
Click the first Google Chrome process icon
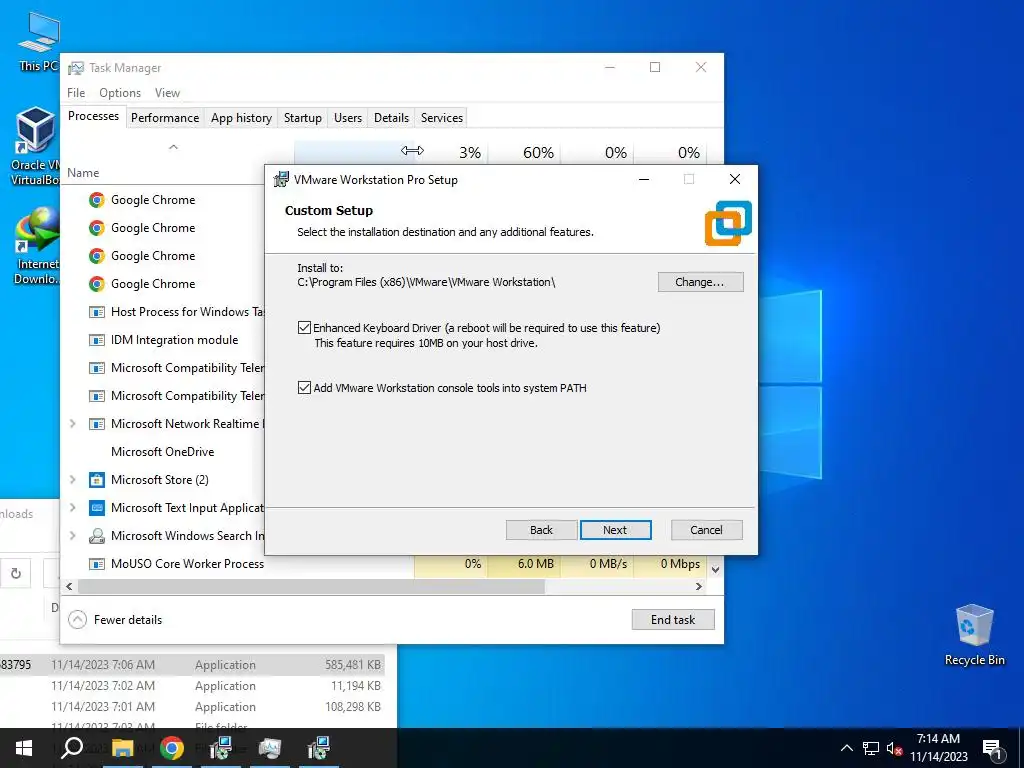point(97,200)
